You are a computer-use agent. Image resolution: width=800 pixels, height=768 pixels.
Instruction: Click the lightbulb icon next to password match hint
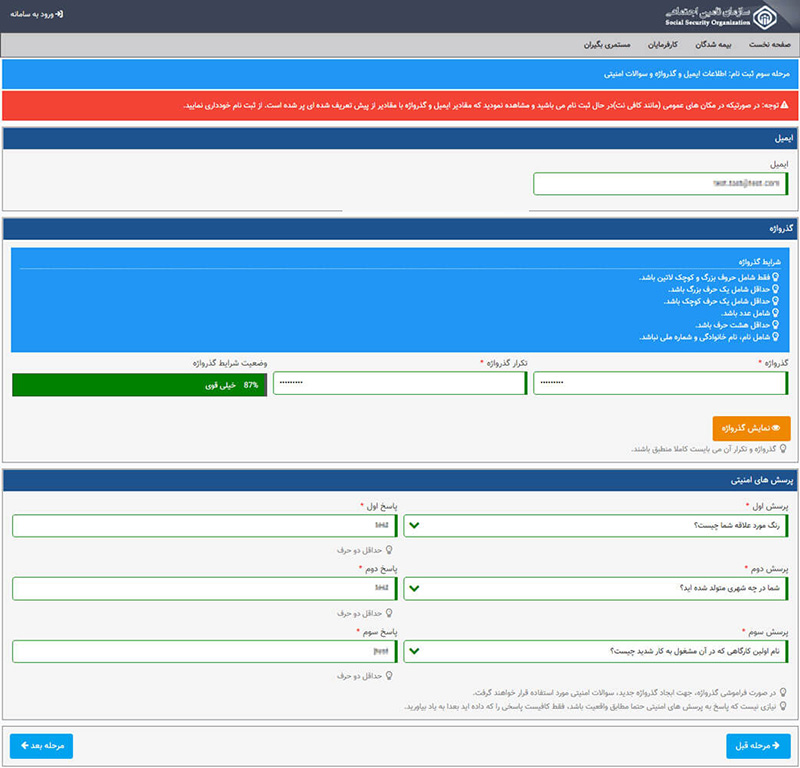click(x=782, y=449)
